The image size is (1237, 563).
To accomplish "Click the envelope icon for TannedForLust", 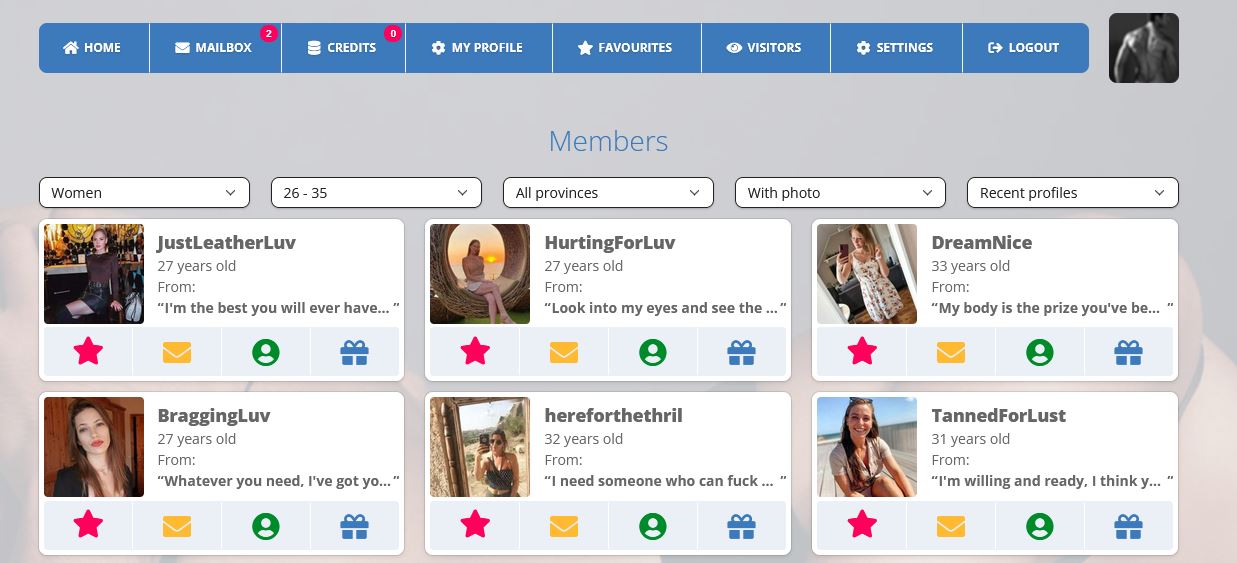I will (x=951, y=525).
